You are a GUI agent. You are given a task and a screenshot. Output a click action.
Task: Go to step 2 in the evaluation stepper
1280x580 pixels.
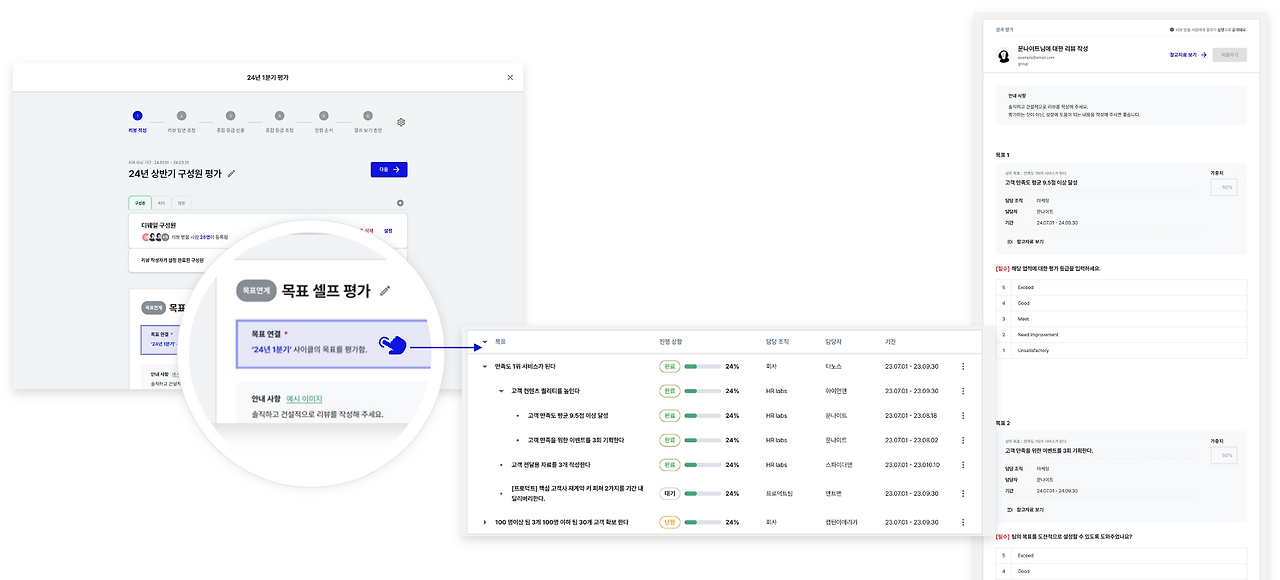click(182, 116)
